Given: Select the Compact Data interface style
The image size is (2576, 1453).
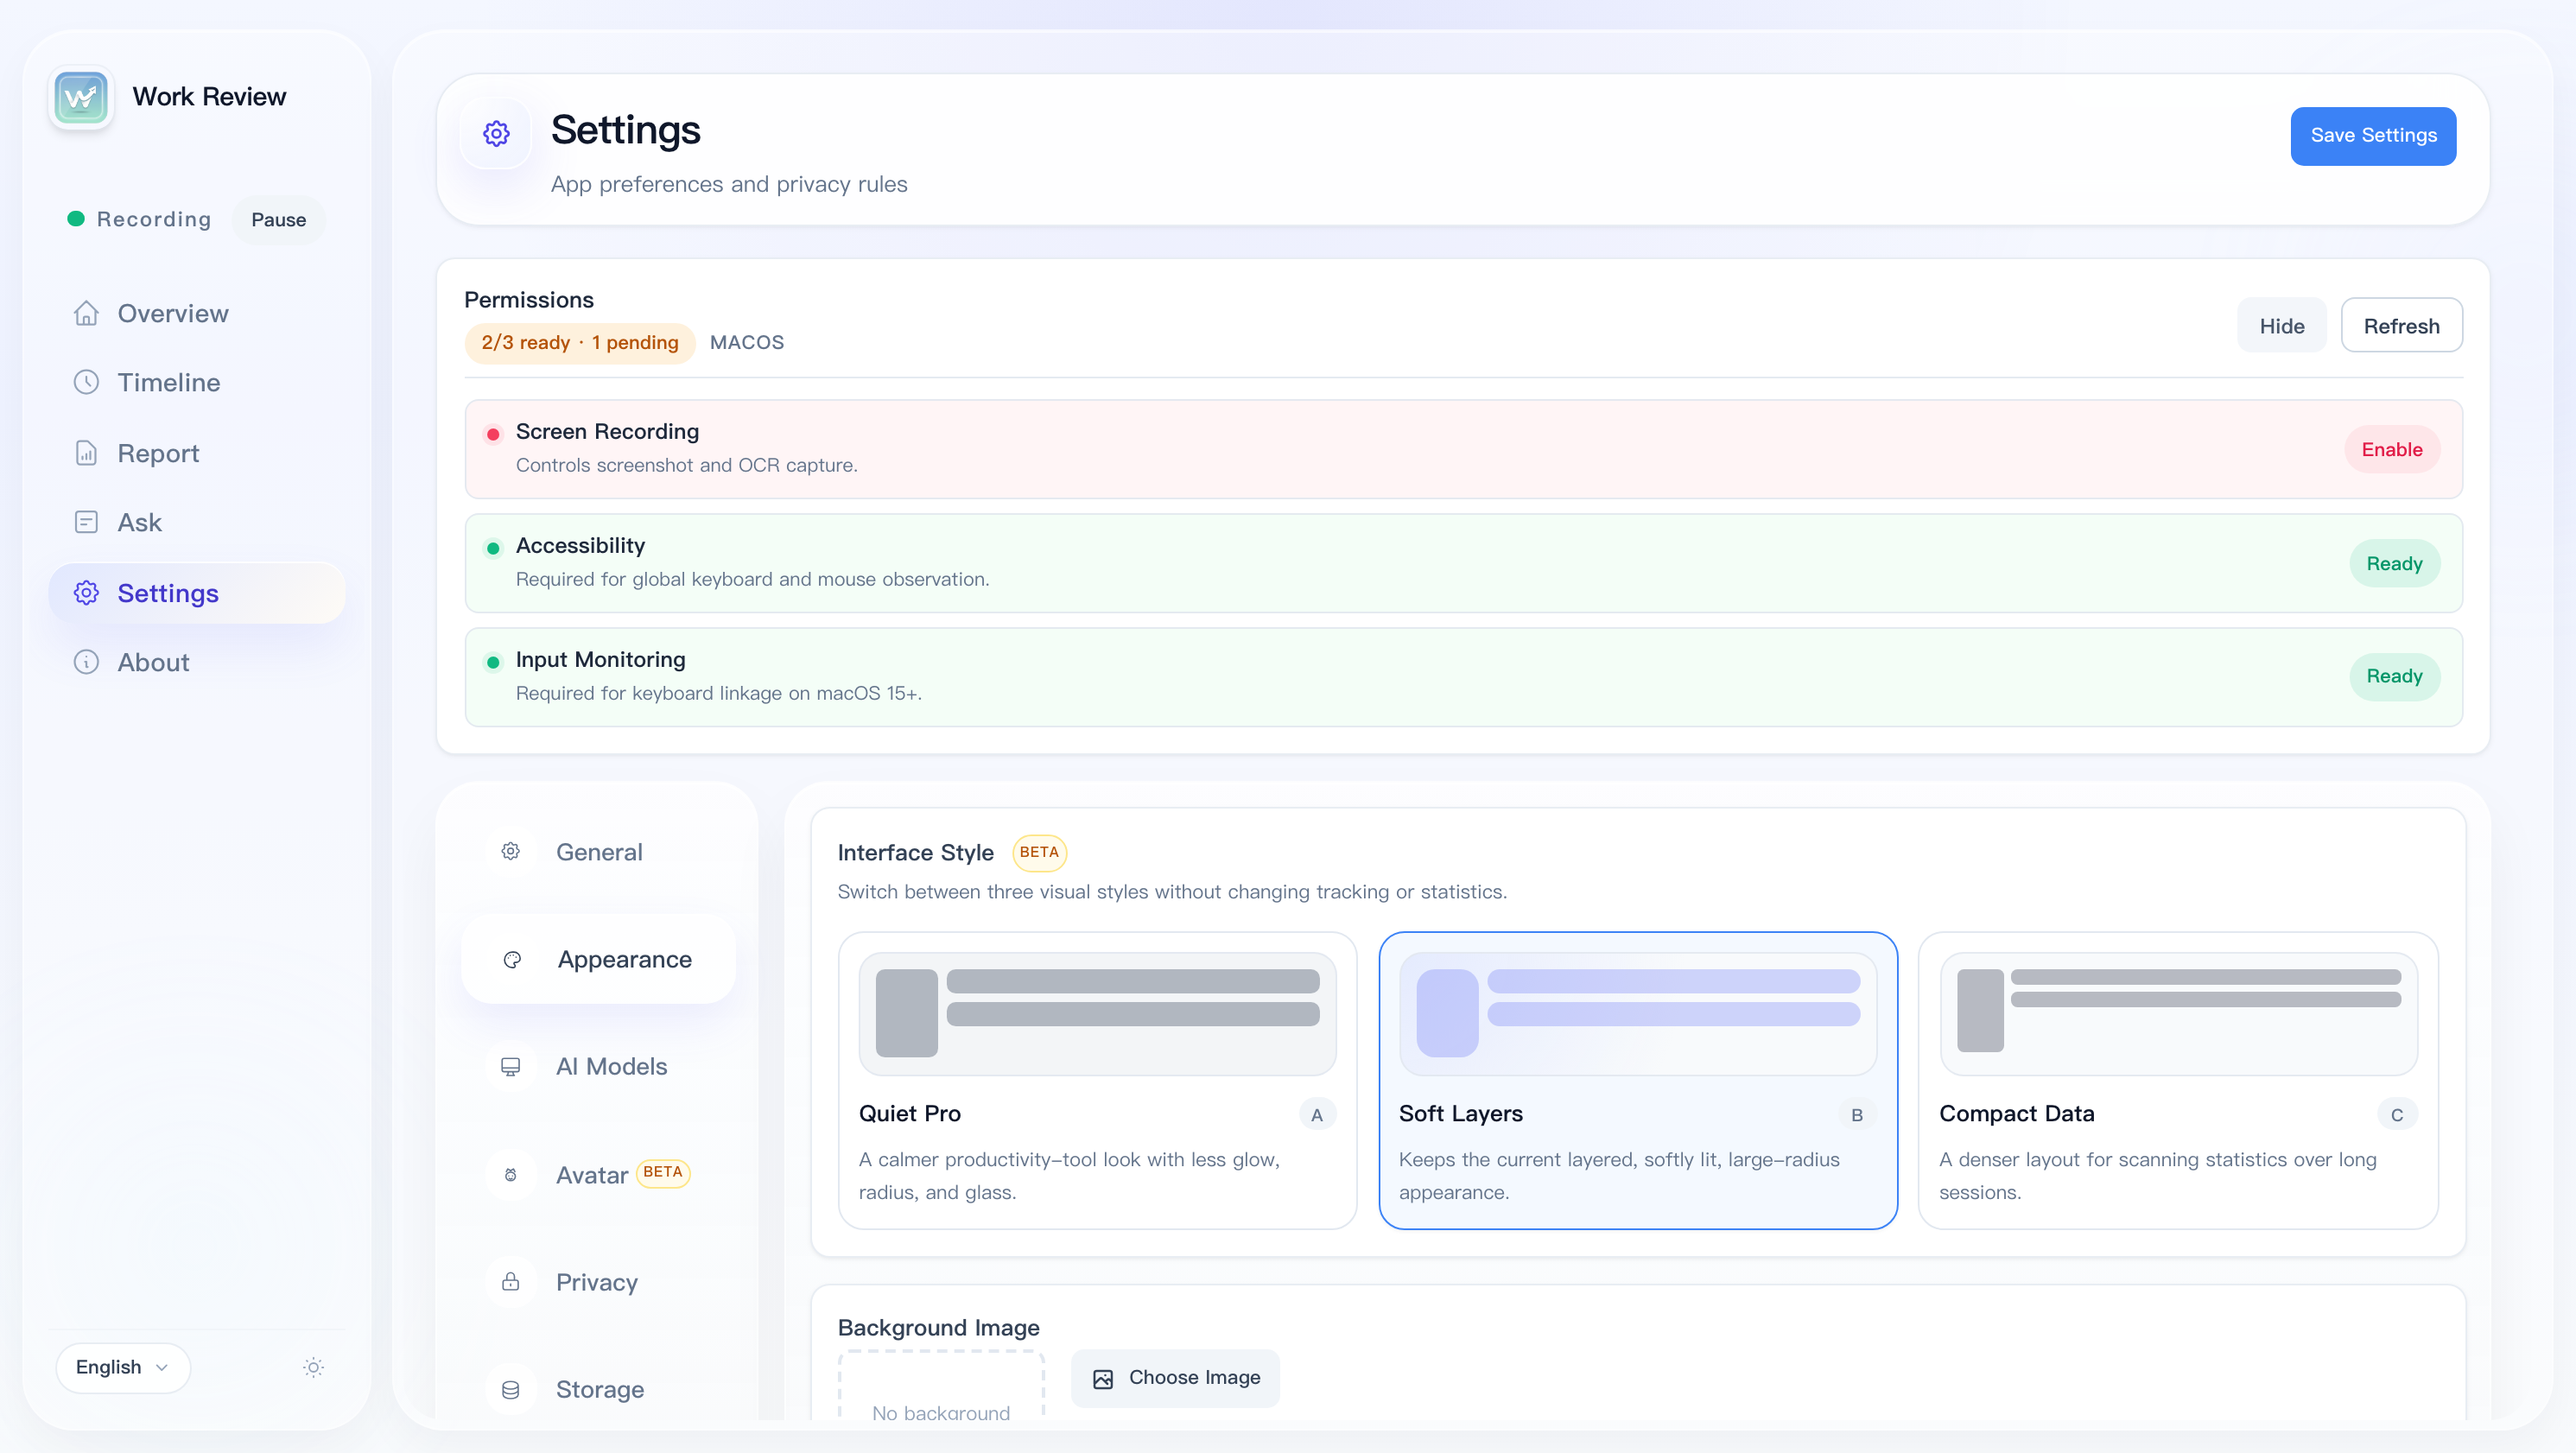Looking at the screenshot, I should pos(2178,1081).
